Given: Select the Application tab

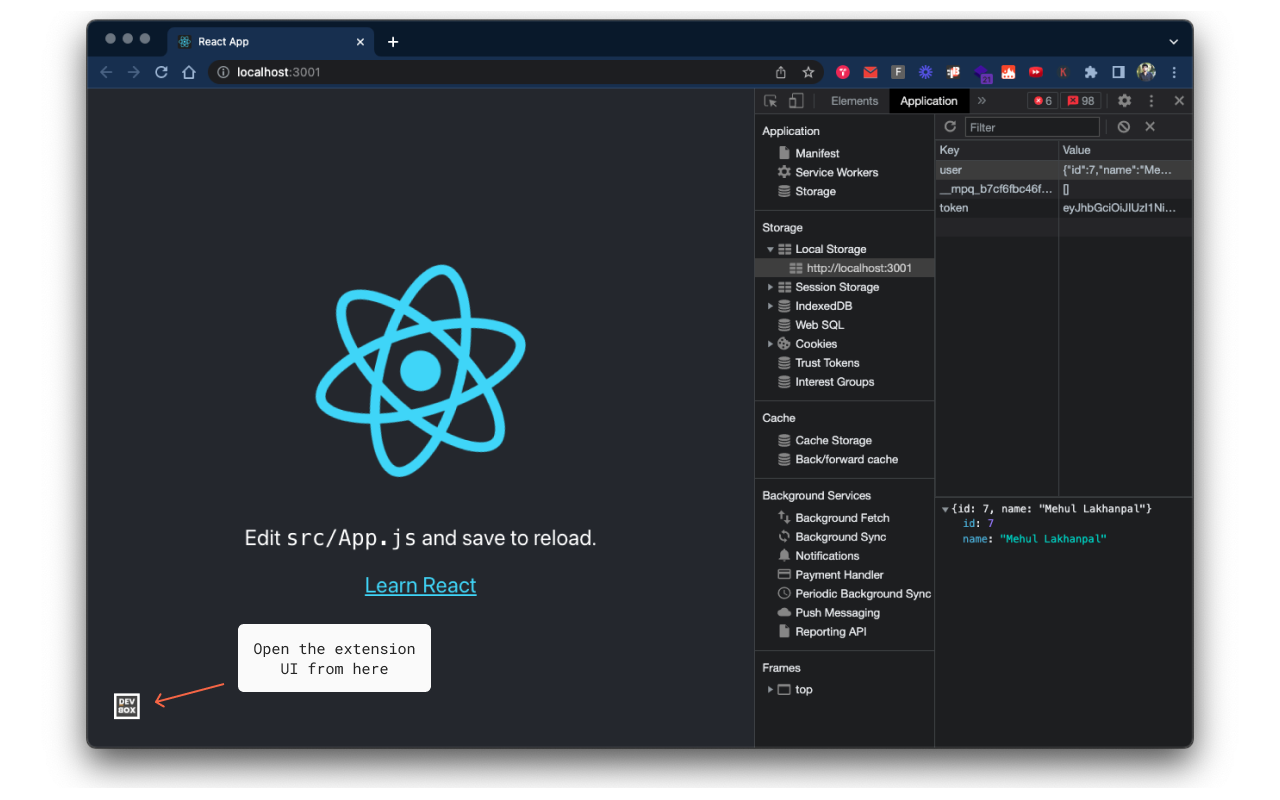Looking at the screenshot, I should (x=928, y=101).
